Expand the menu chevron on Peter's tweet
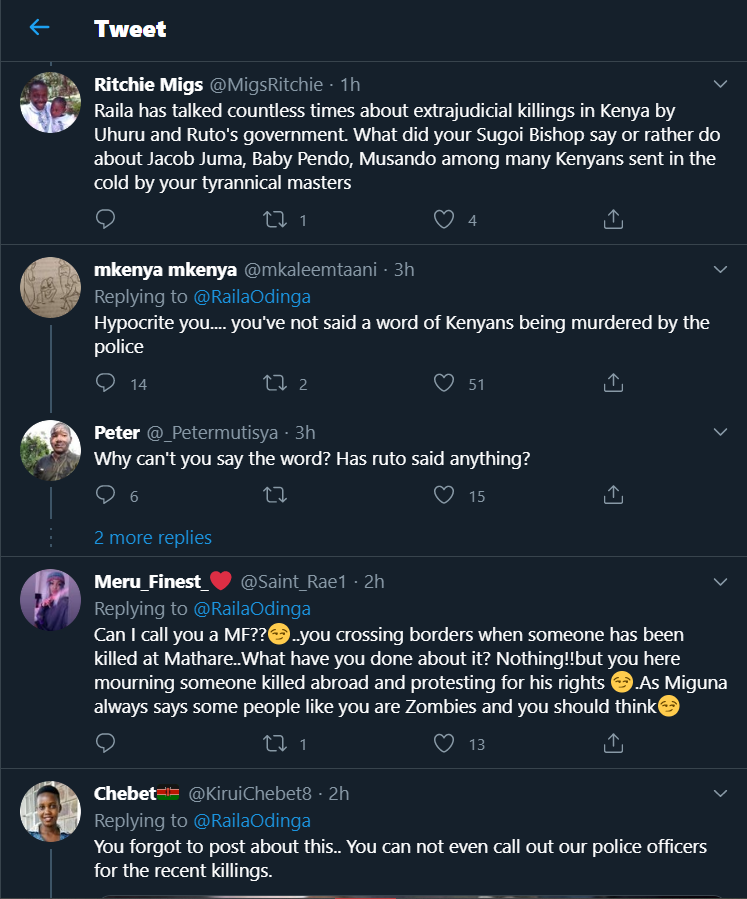The width and height of the screenshot is (747, 899). click(x=719, y=432)
